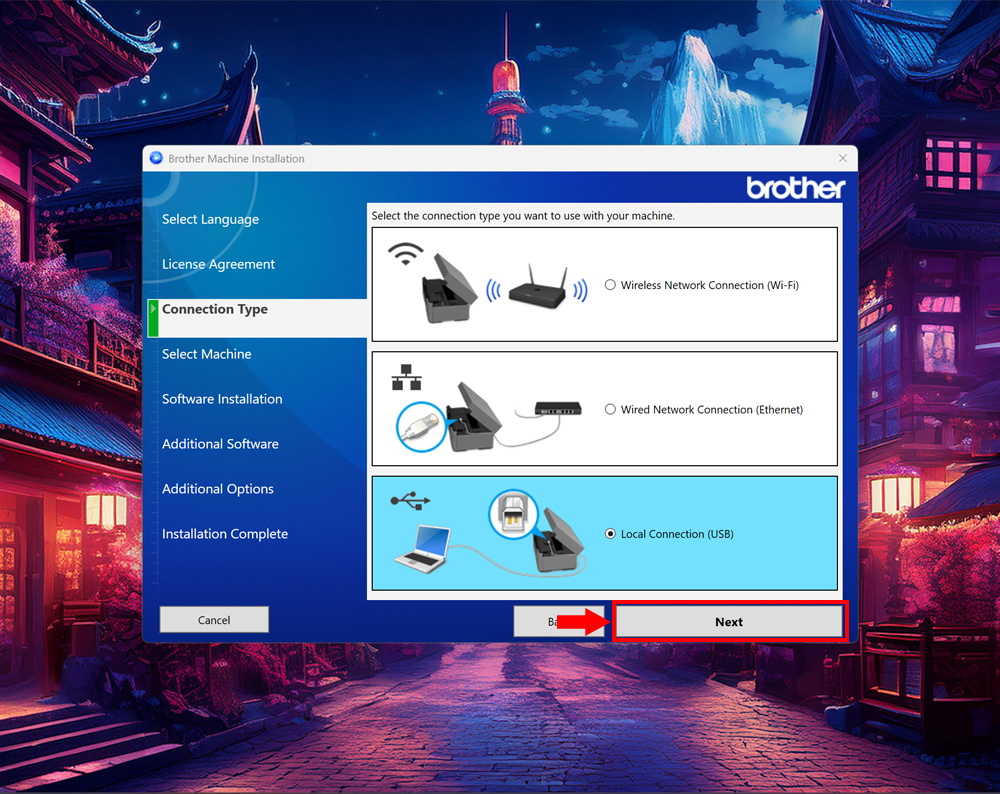
Task: Click the printer image in USB option
Action: click(x=558, y=541)
